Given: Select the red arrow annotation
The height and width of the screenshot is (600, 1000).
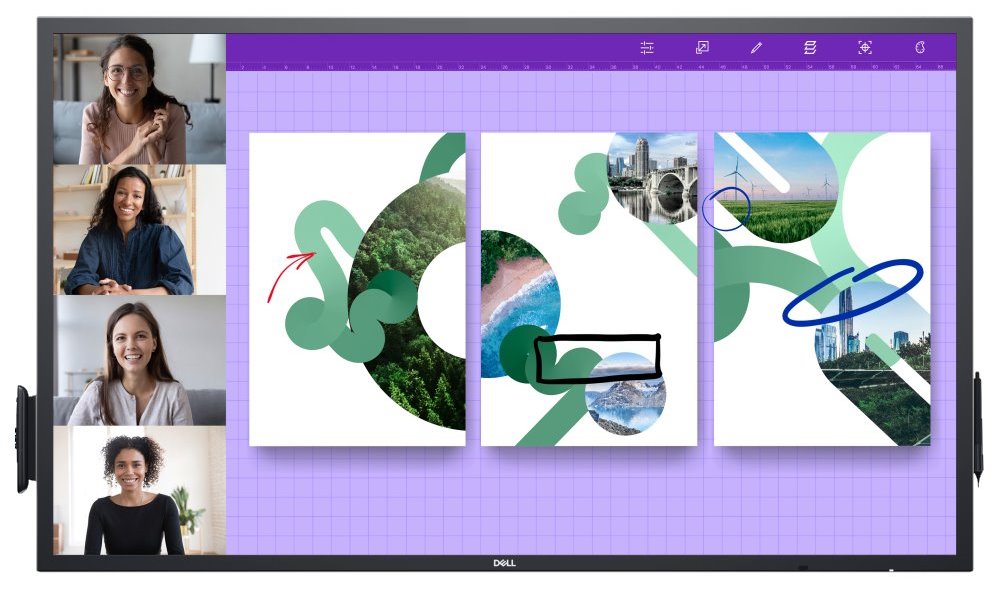Looking at the screenshot, I should pyautogui.click(x=288, y=274).
